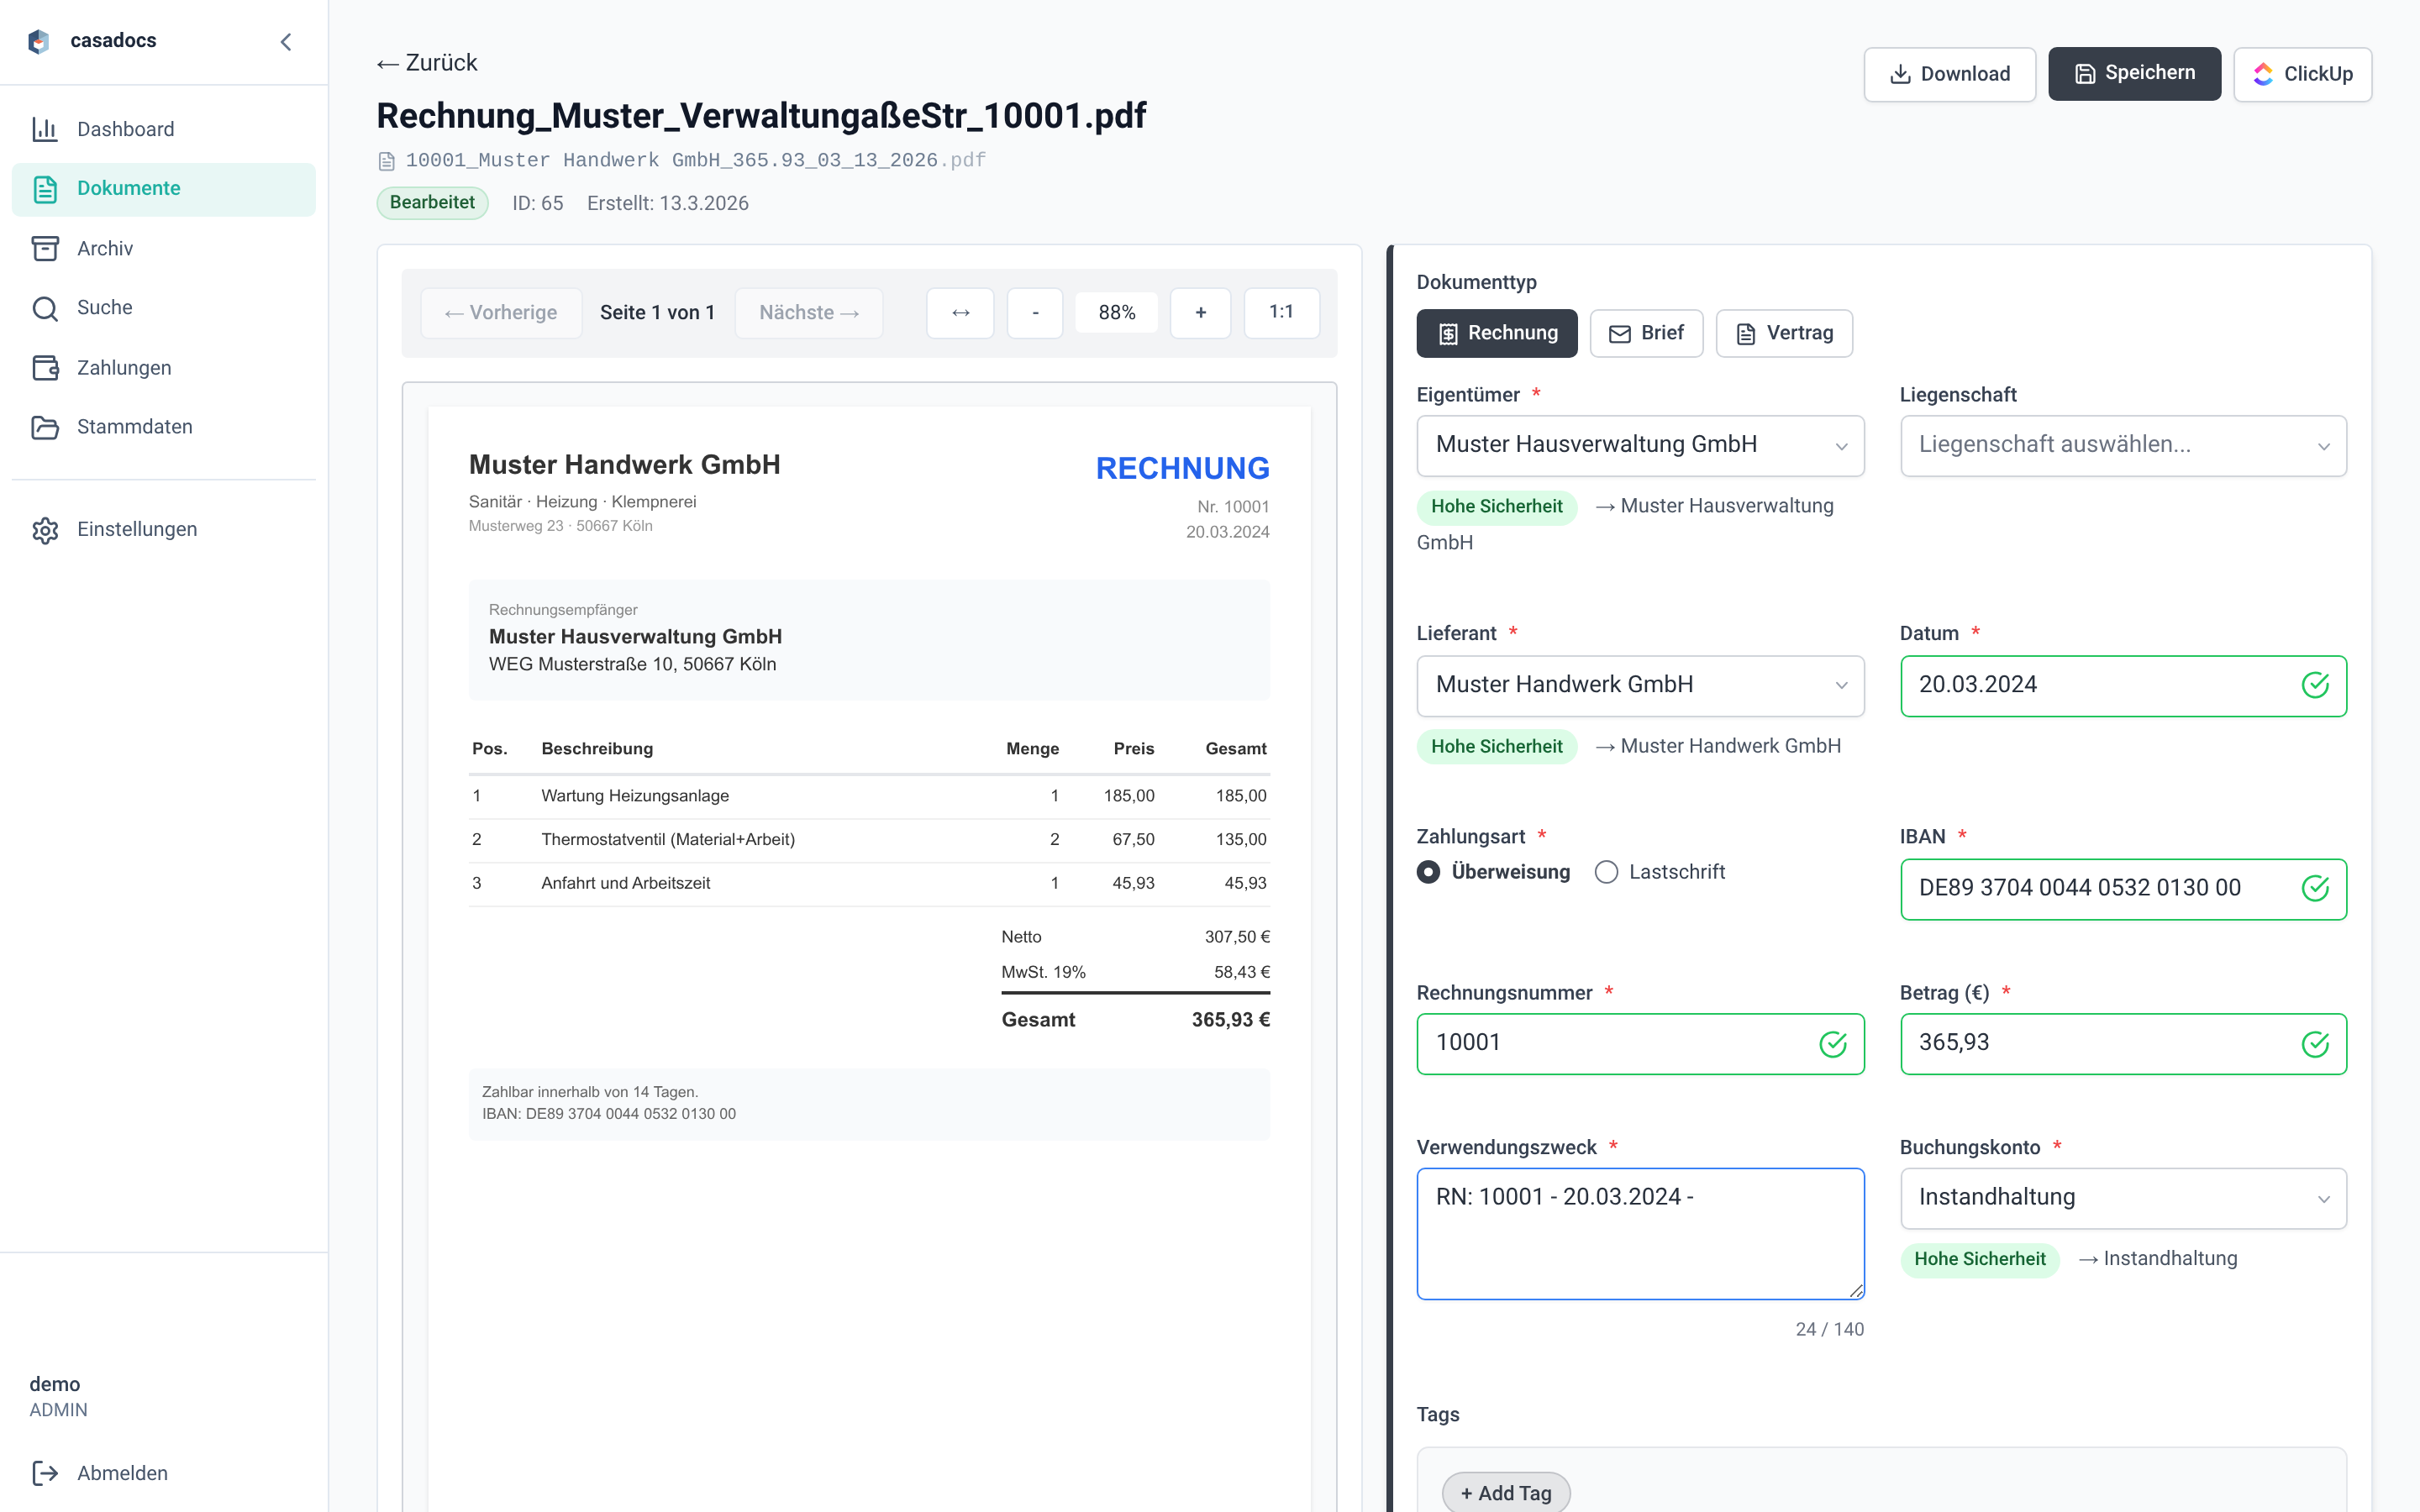Open Stammdaten menu item
Viewport: 2420px width, 1512px height.
pos(134,427)
